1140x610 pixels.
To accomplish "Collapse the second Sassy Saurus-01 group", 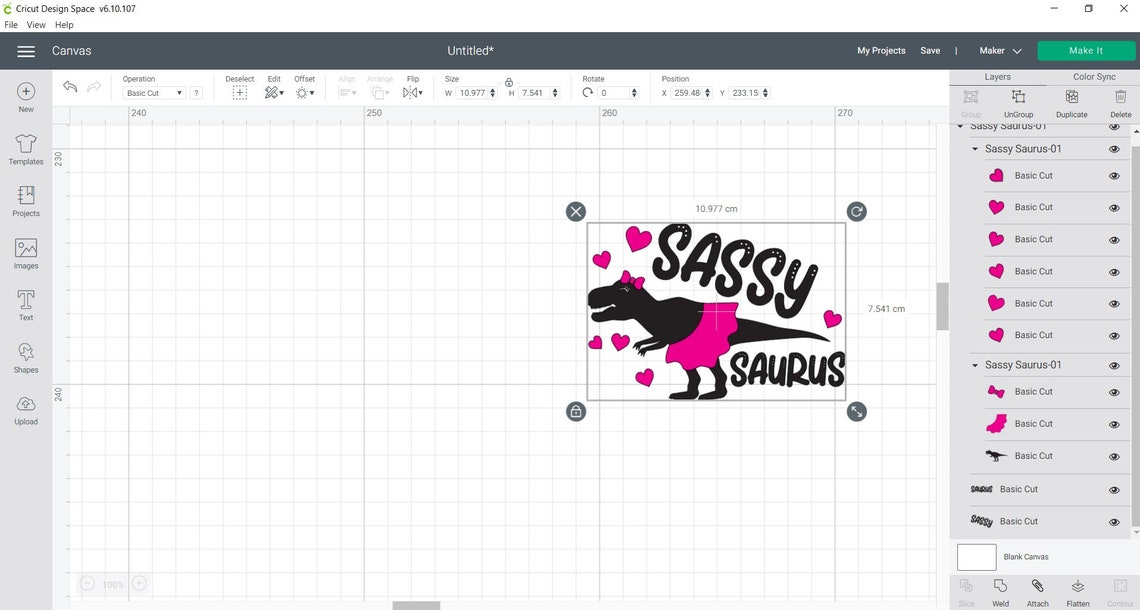I will [975, 365].
